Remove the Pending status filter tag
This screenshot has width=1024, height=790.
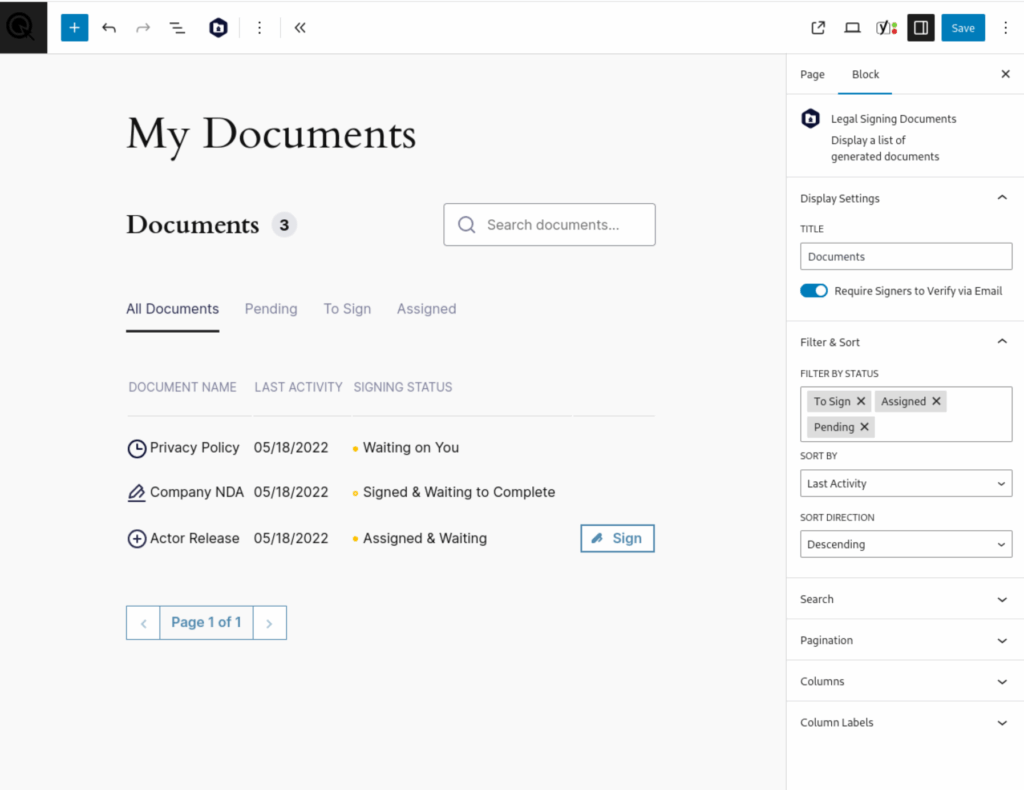pos(865,427)
